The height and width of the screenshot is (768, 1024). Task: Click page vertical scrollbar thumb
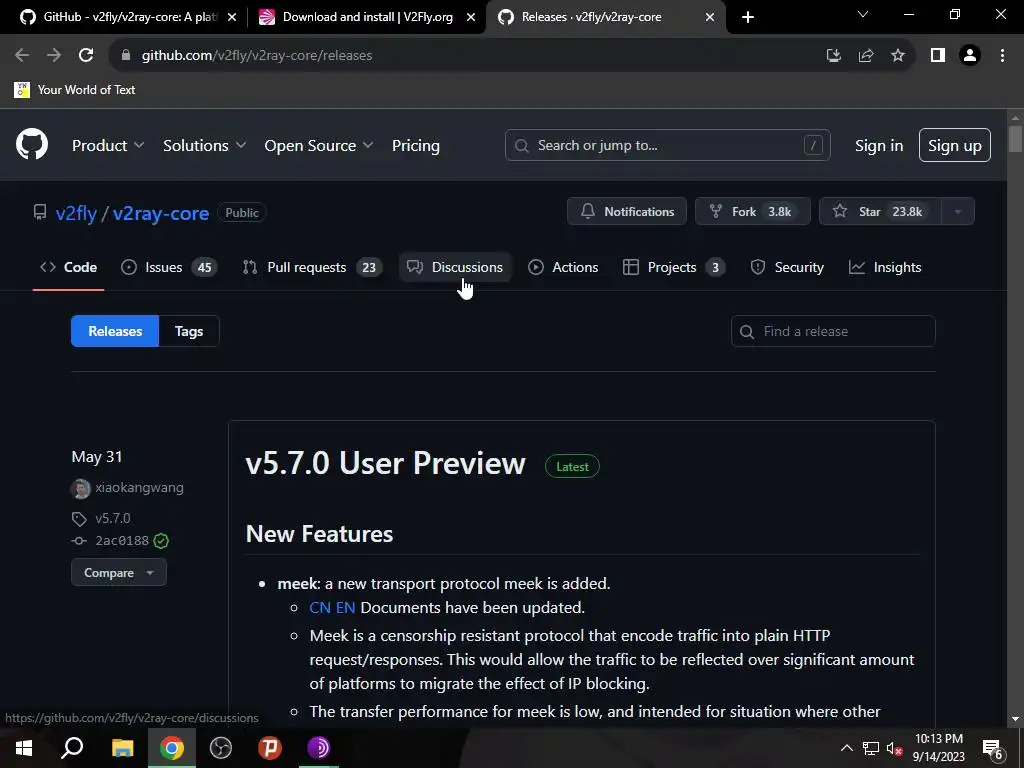pos(1015,139)
